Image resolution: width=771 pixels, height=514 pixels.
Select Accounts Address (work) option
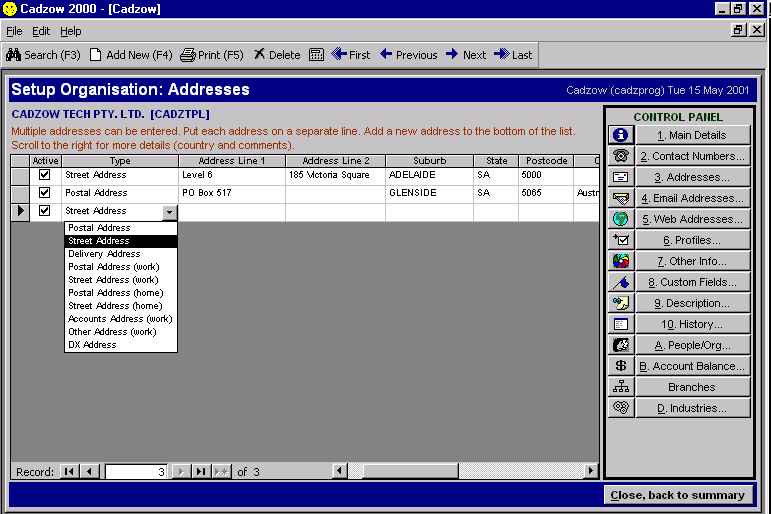(x=120, y=319)
